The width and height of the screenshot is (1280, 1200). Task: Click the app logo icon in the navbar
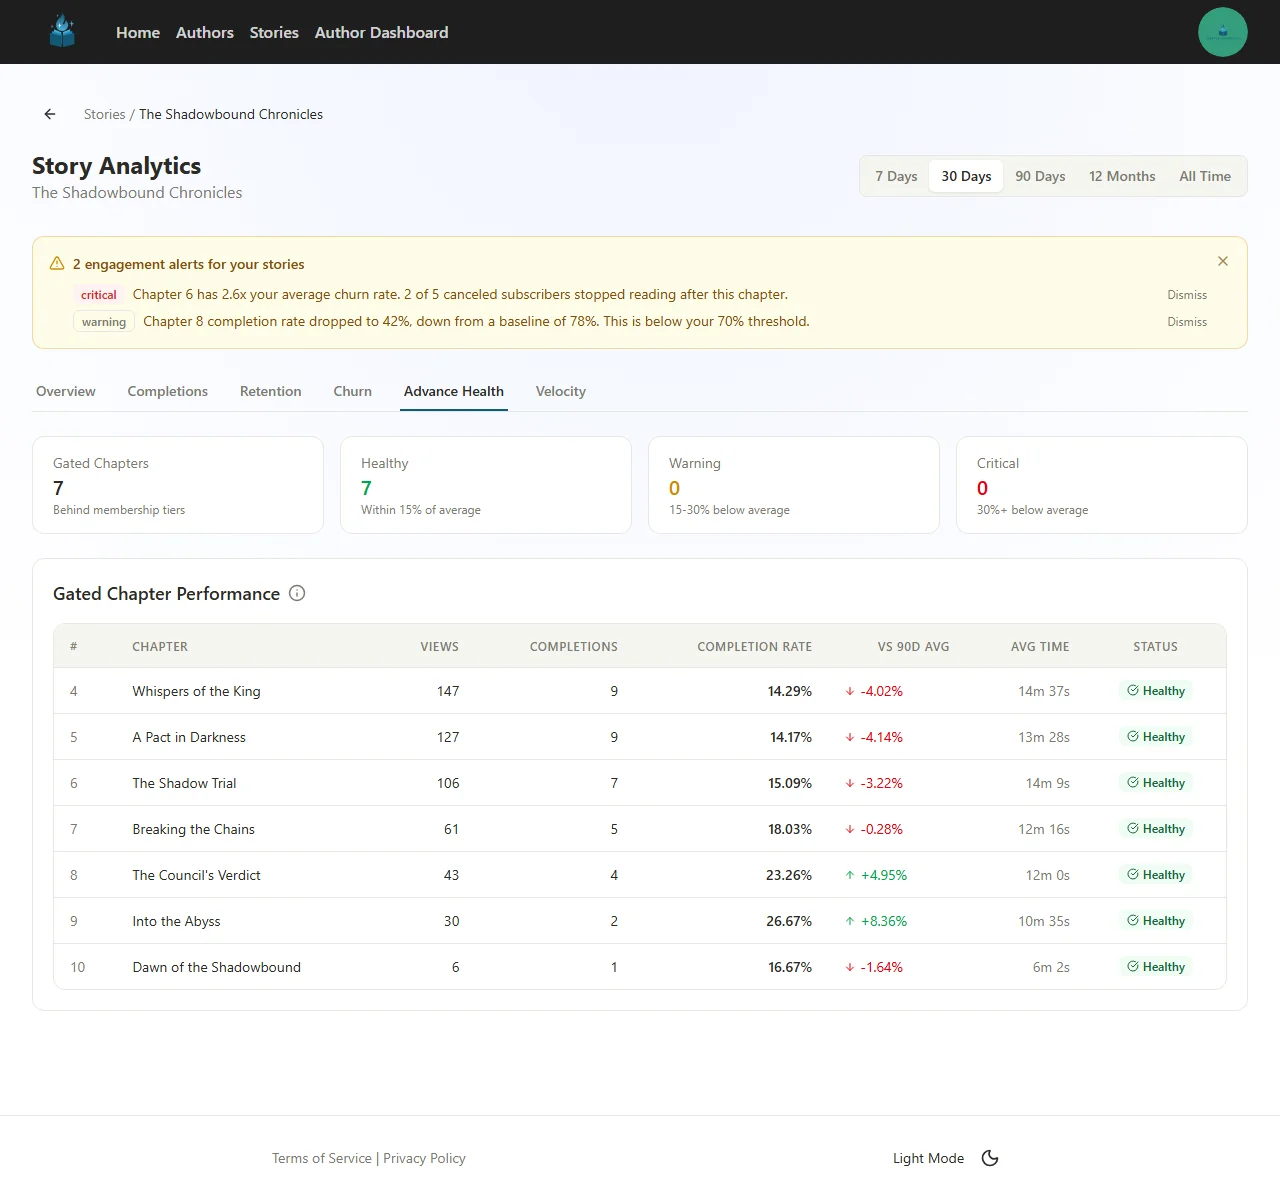click(x=62, y=31)
